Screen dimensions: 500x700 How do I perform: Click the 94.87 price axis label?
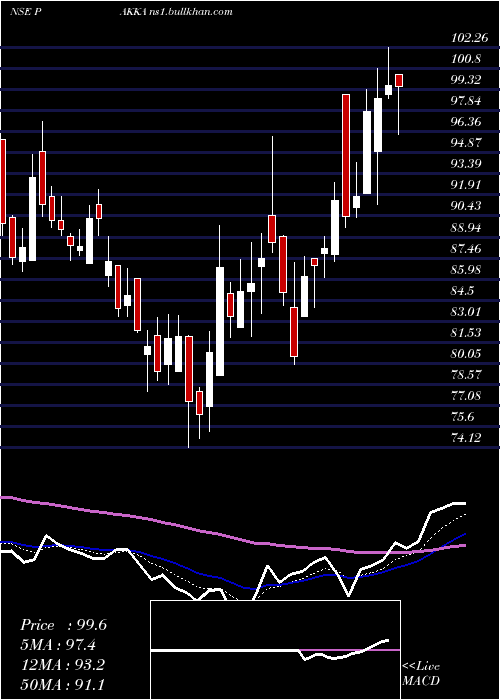point(466,143)
